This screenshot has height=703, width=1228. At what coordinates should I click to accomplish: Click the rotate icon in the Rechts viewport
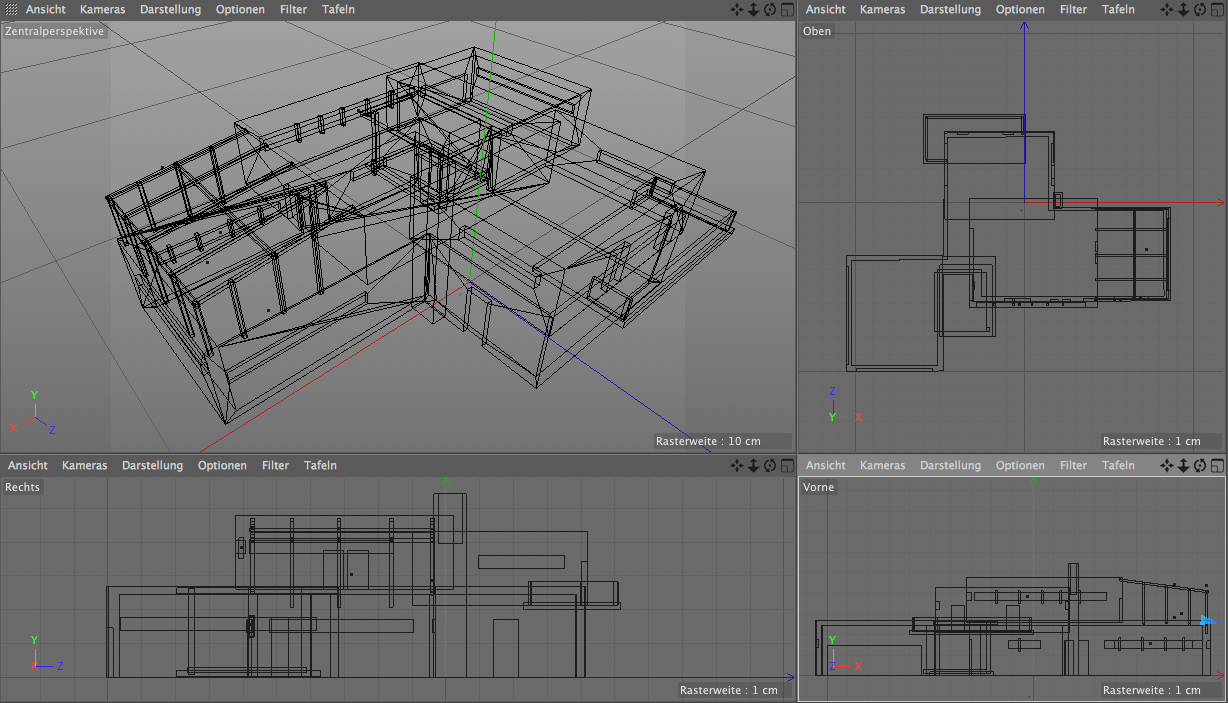tap(769, 466)
